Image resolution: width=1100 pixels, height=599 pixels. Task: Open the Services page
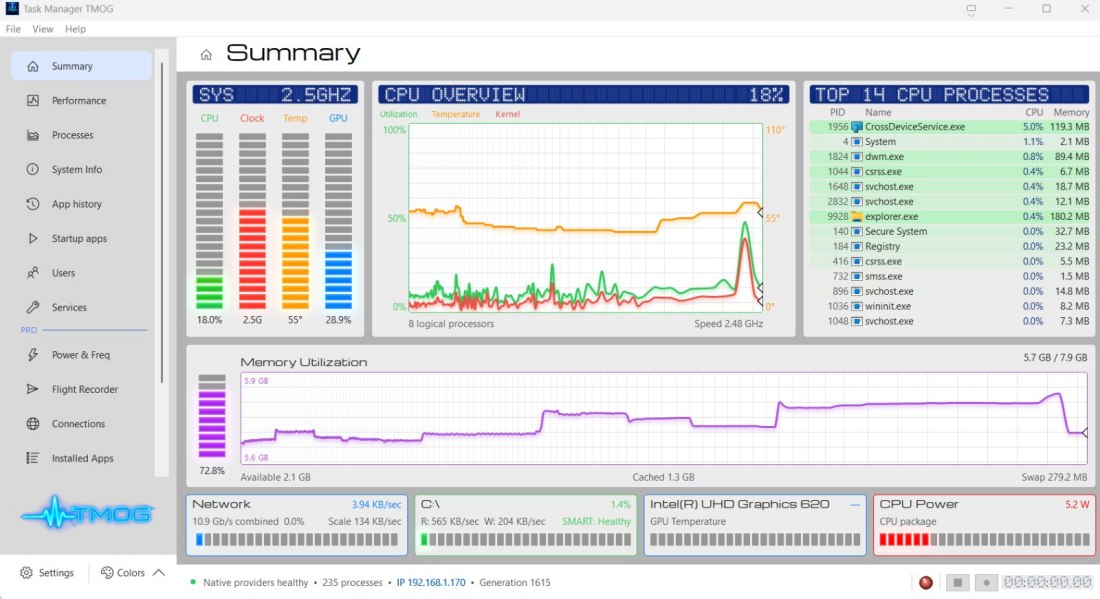81,307
